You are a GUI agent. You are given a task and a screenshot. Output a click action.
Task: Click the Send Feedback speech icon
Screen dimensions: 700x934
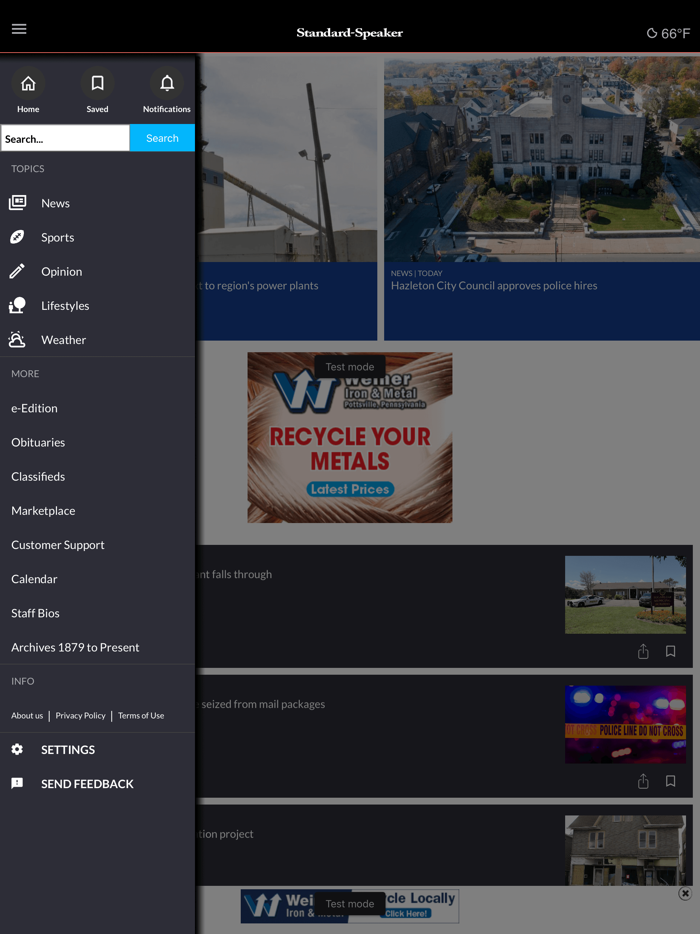pos(17,783)
